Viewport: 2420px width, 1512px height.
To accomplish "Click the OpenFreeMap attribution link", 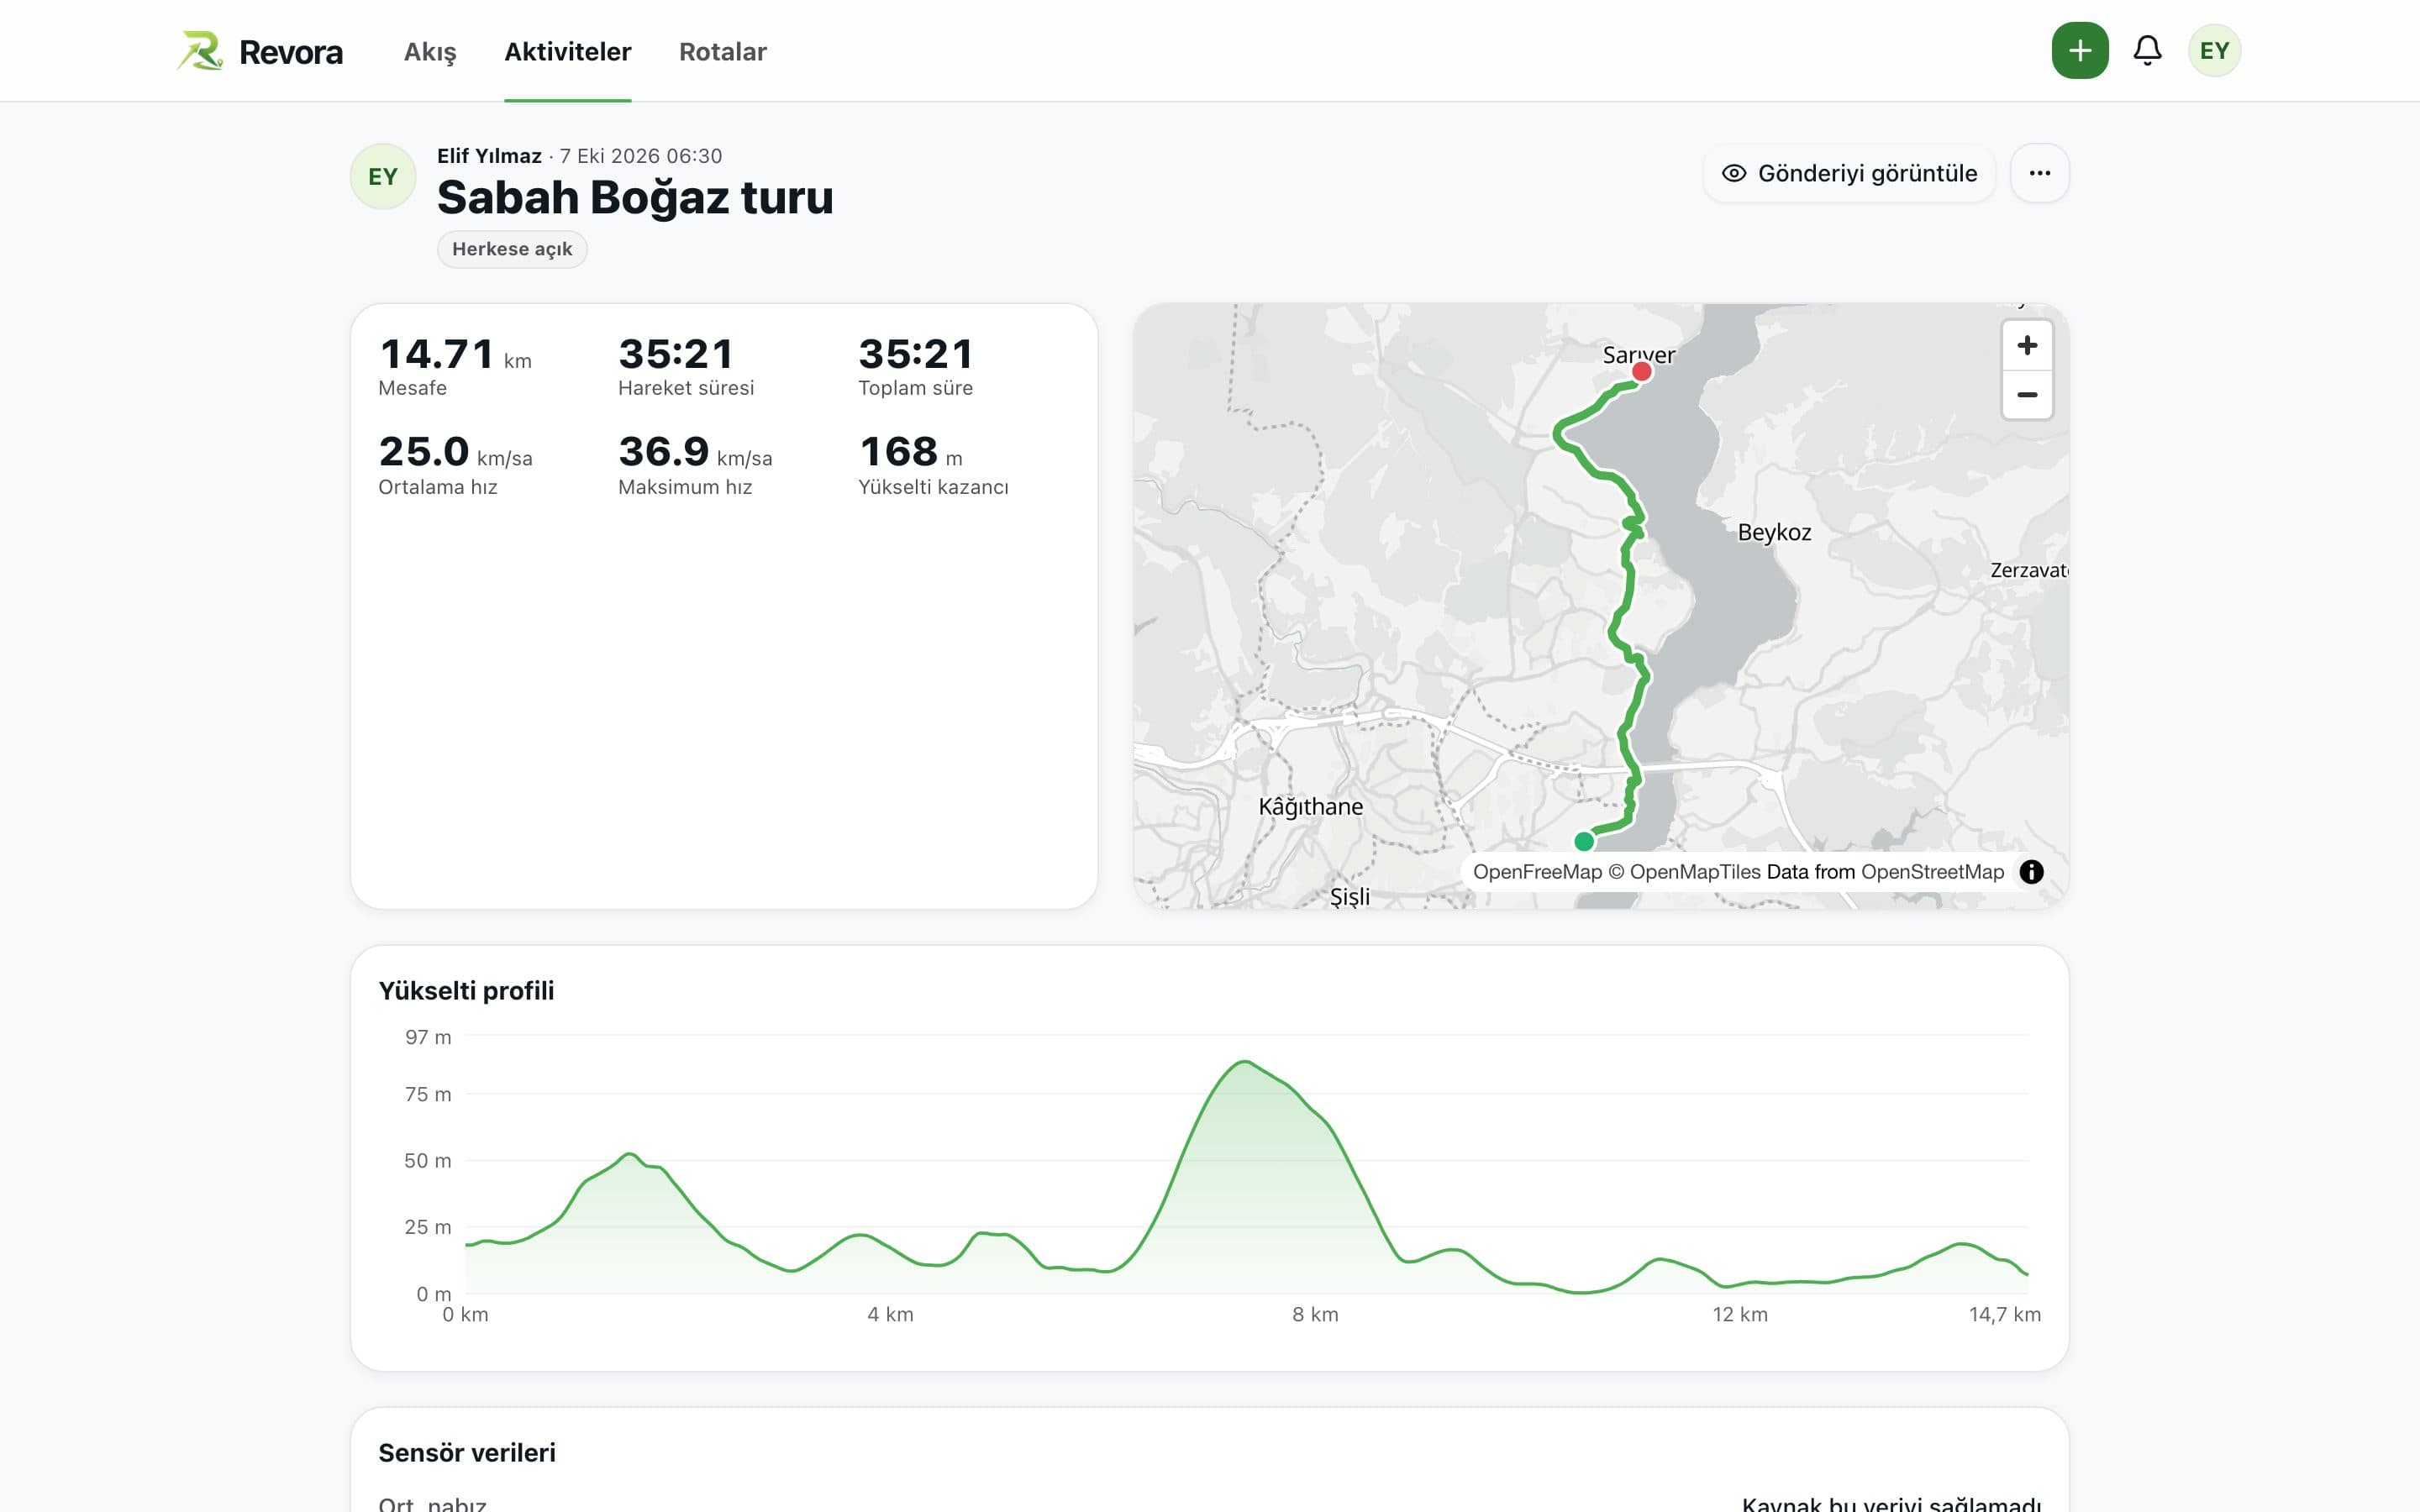I will (x=1537, y=872).
